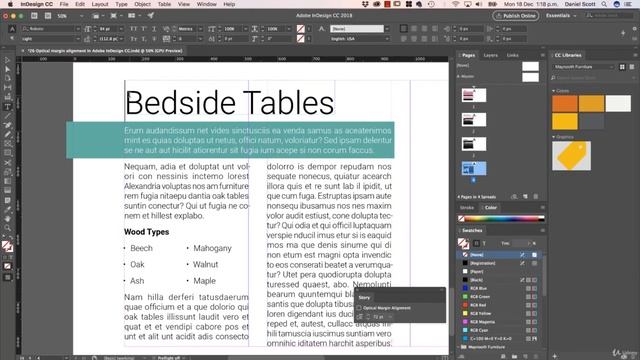The image size is (640, 360).
Task: Open the Type menu
Action: tap(121, 4)
